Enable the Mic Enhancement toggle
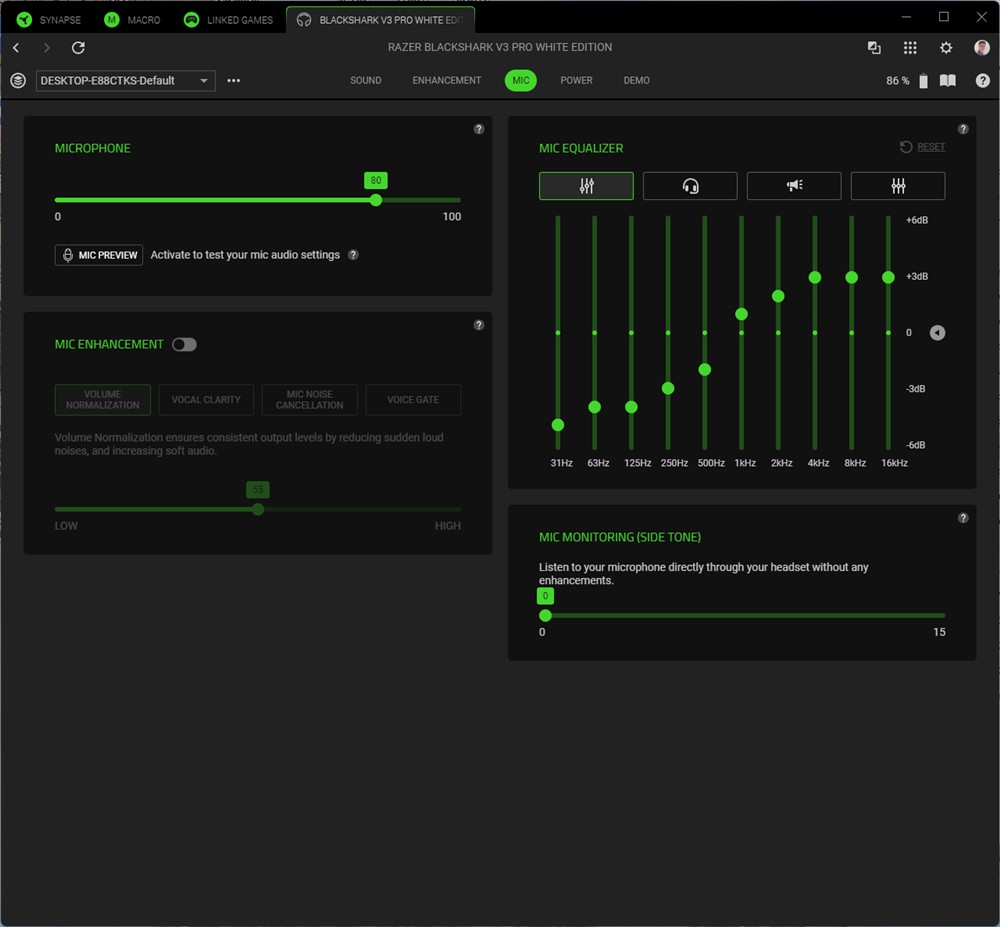Image resolution: width=1000 pixels, height=927 pixels. tap(184, 344)
